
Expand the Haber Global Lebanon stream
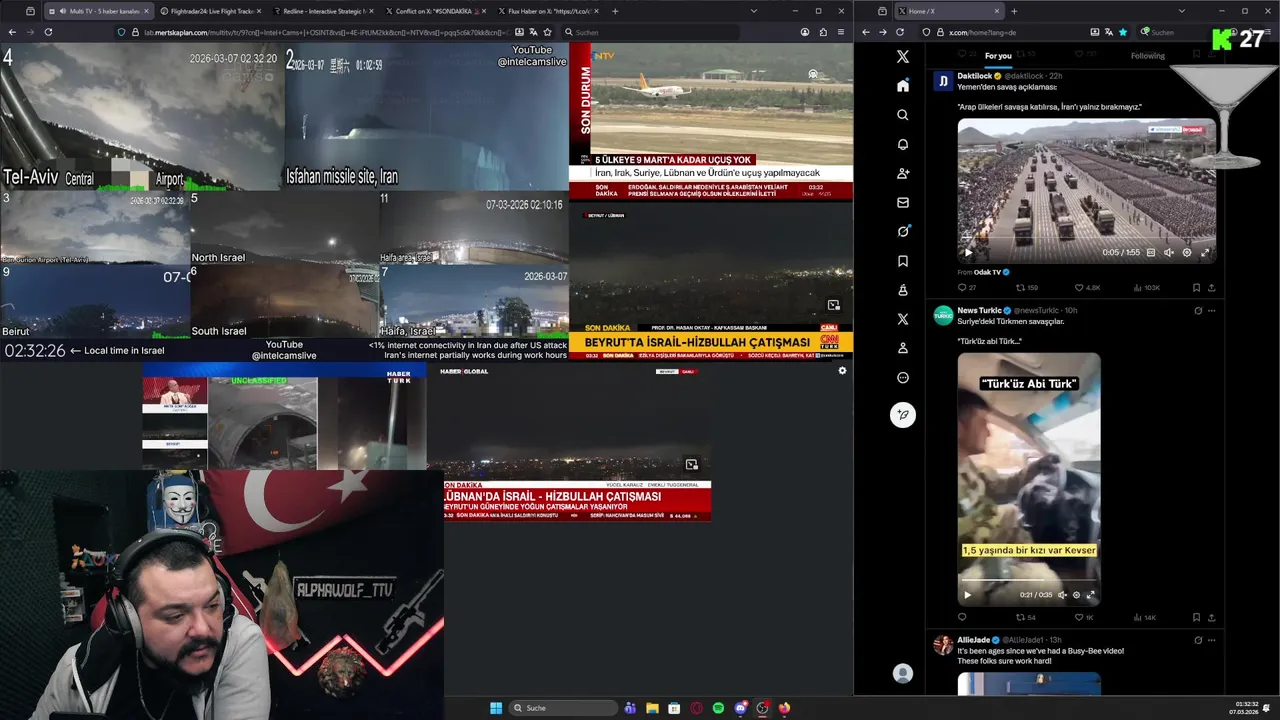691,464
